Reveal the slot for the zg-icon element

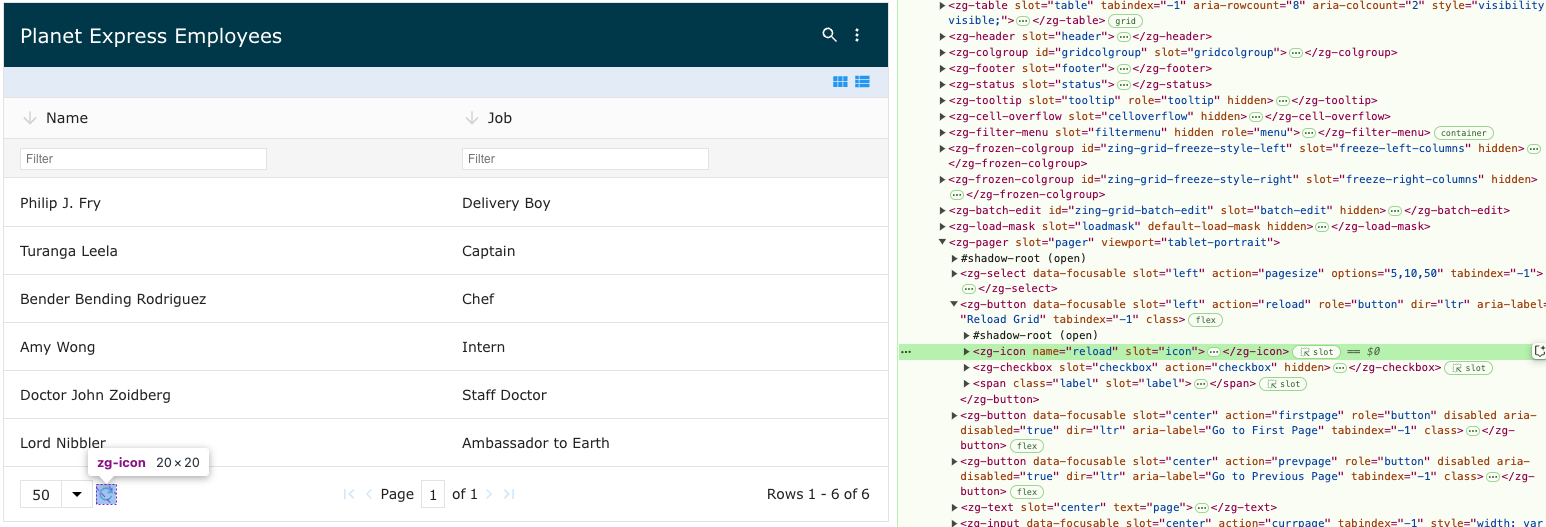point(1316,352)
